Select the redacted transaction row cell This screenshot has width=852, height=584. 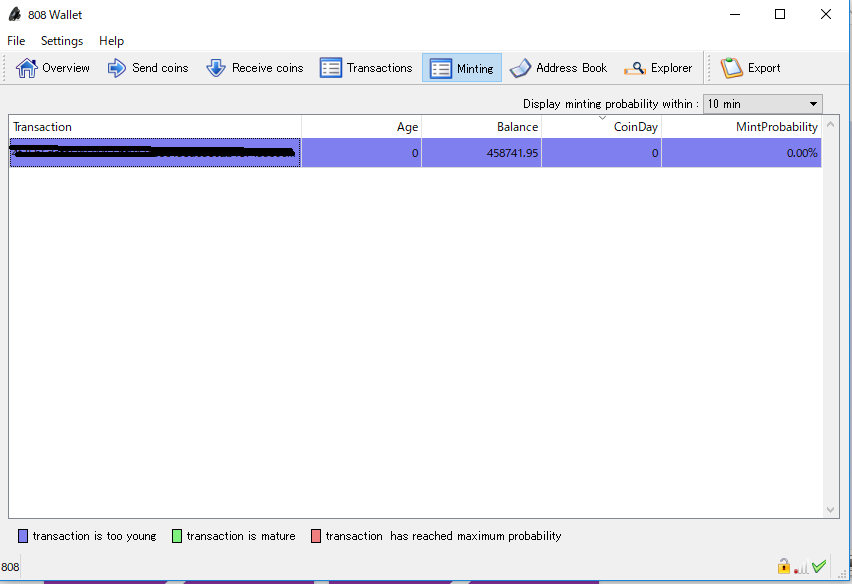155,153
